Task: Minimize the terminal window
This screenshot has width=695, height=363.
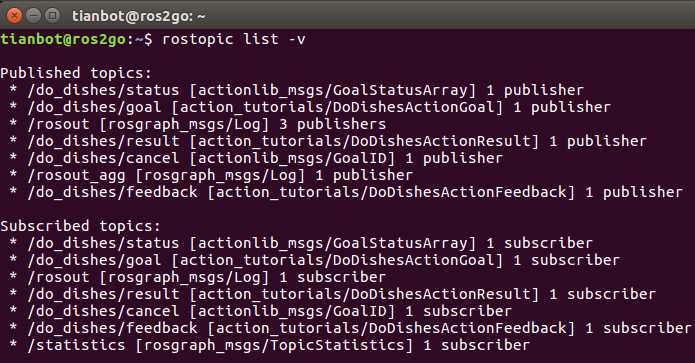Action: tap(34, 16)
